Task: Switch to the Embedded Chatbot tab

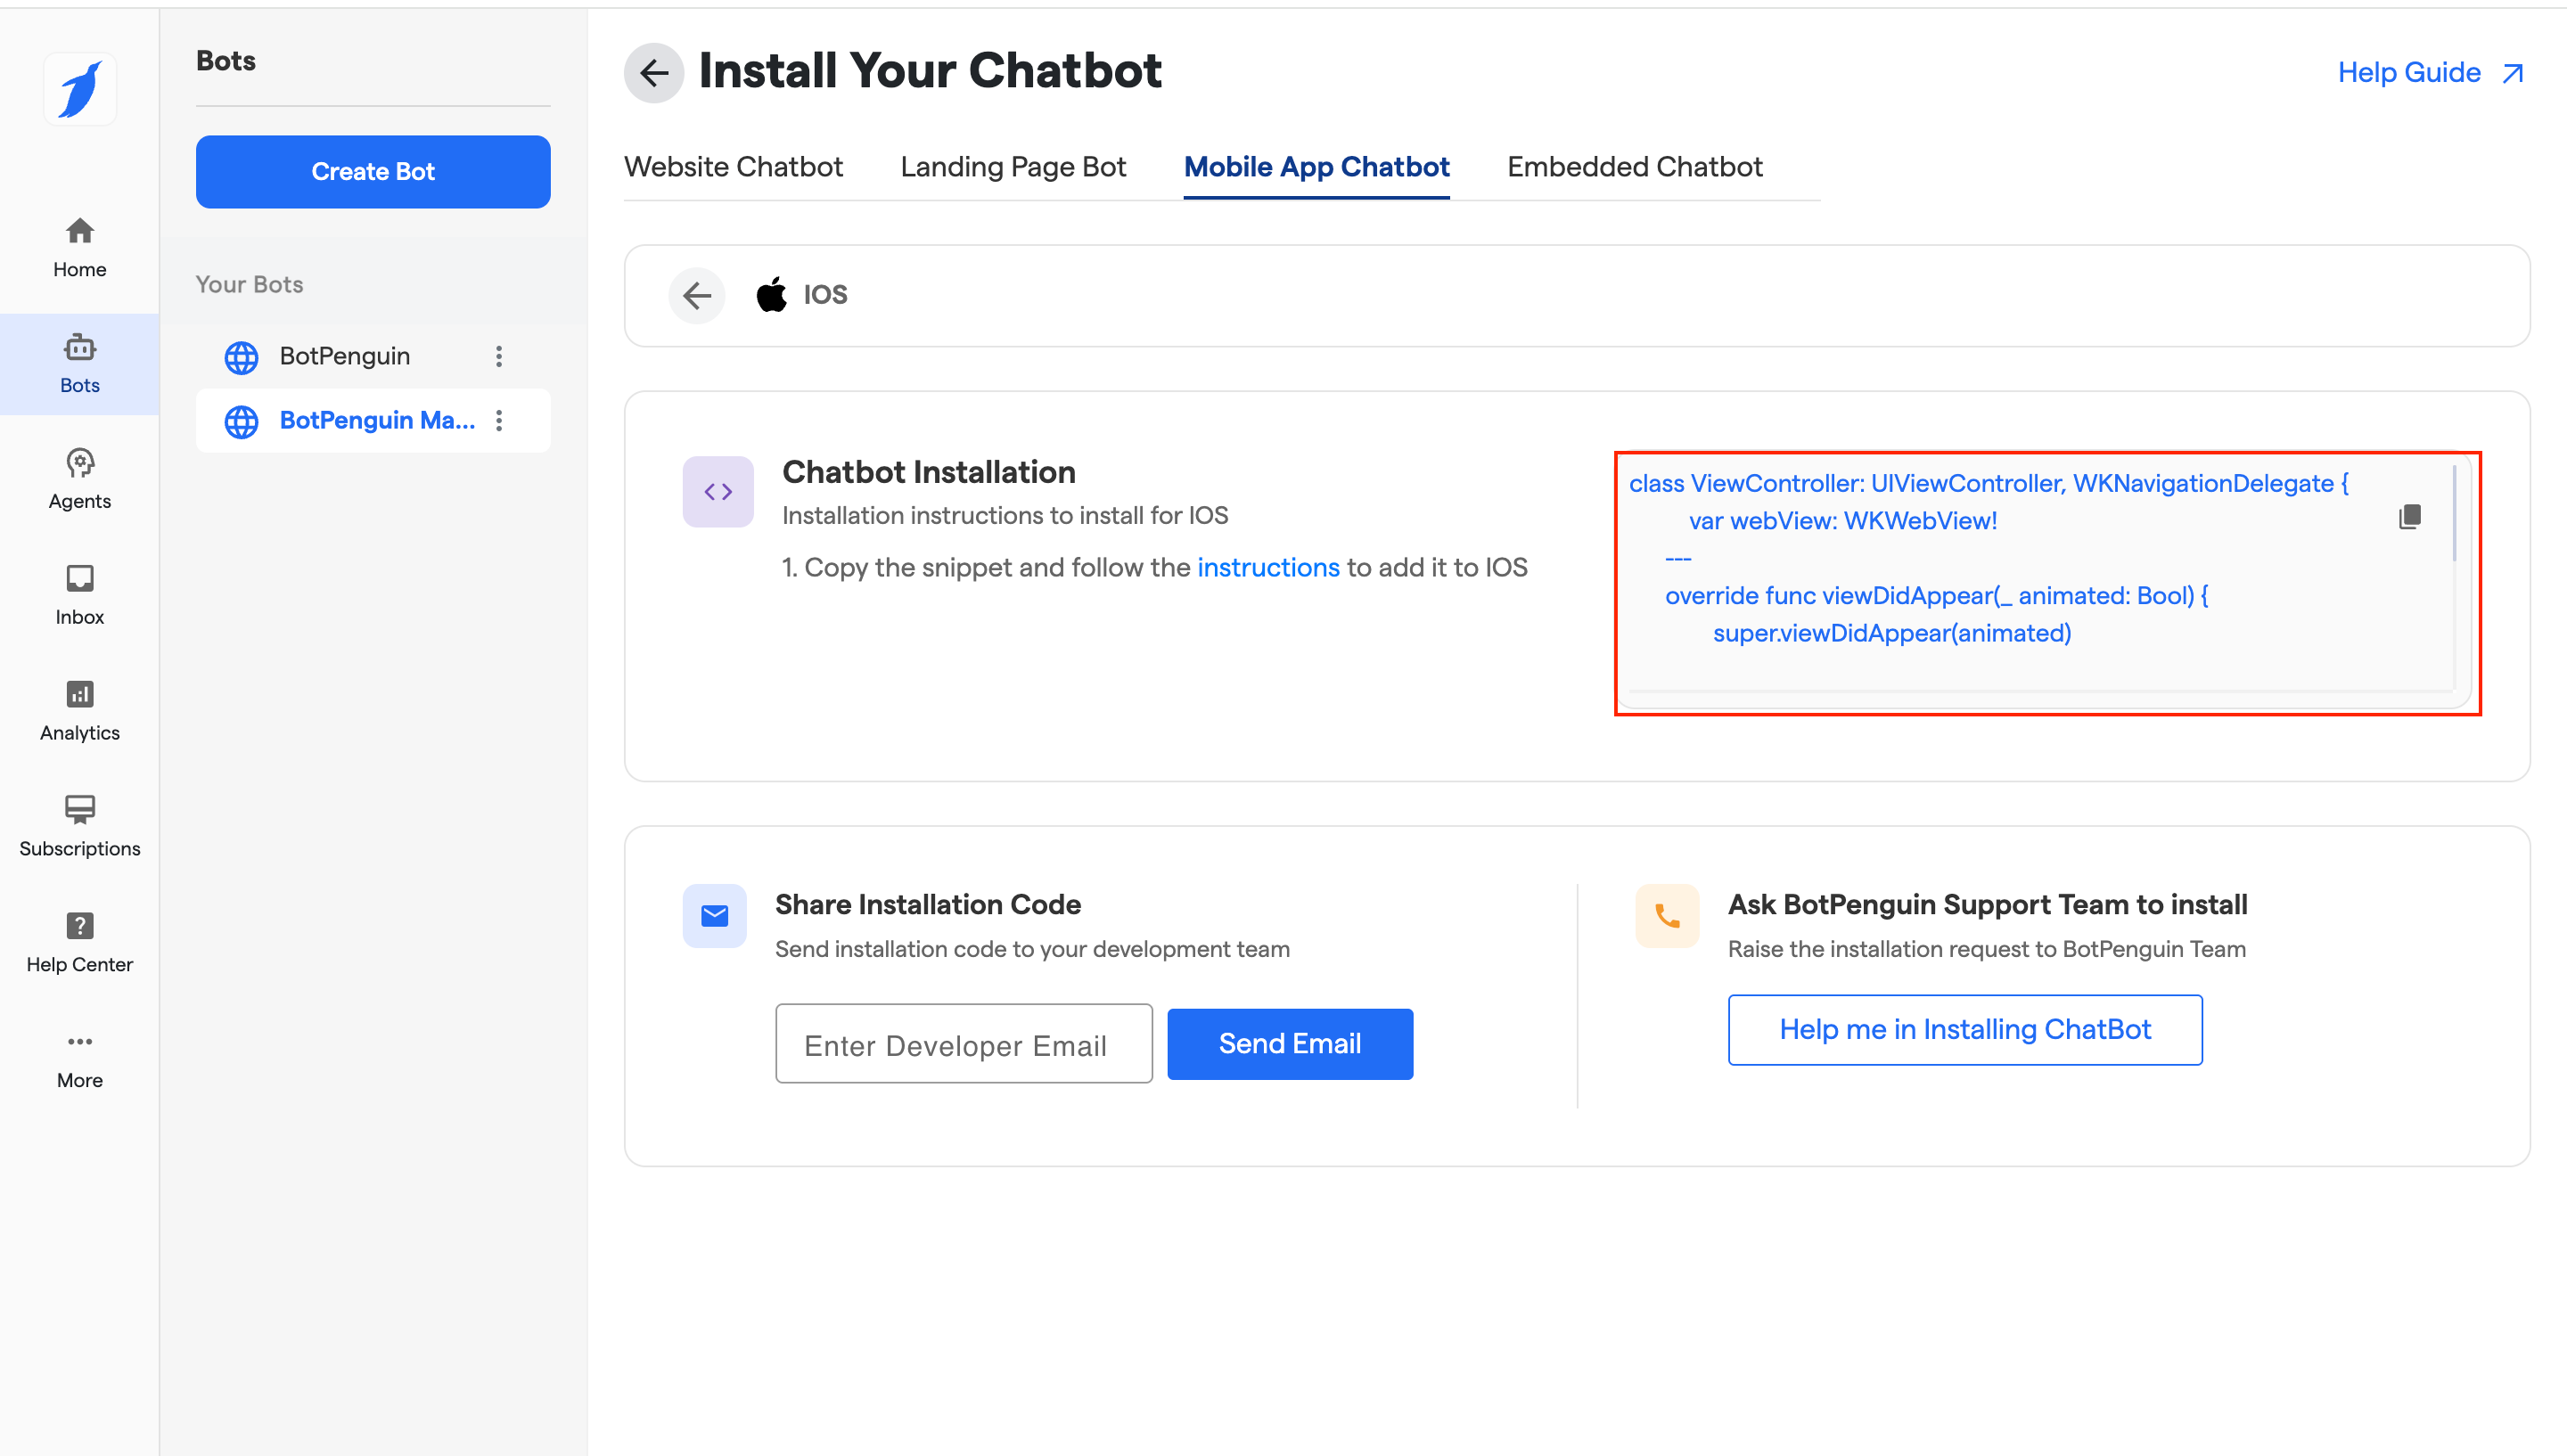Action: [1634, 167]
